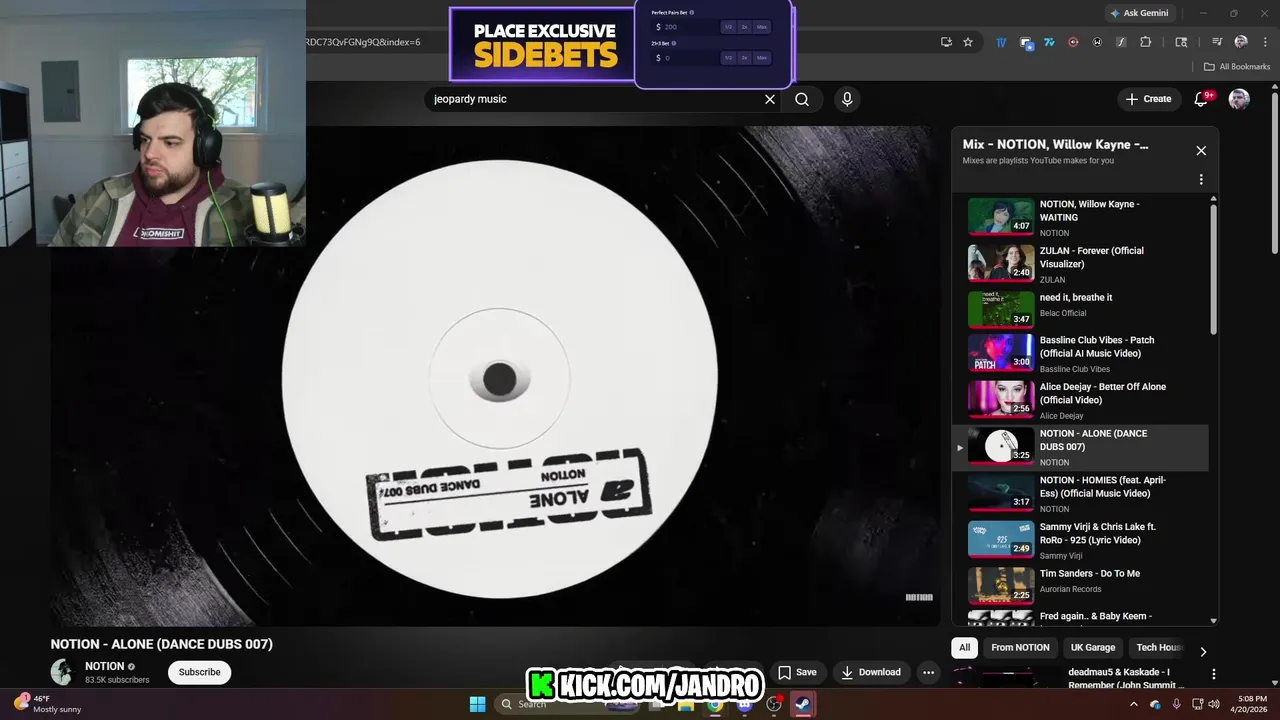Open Chrome media controls icon

[1217, 42]
